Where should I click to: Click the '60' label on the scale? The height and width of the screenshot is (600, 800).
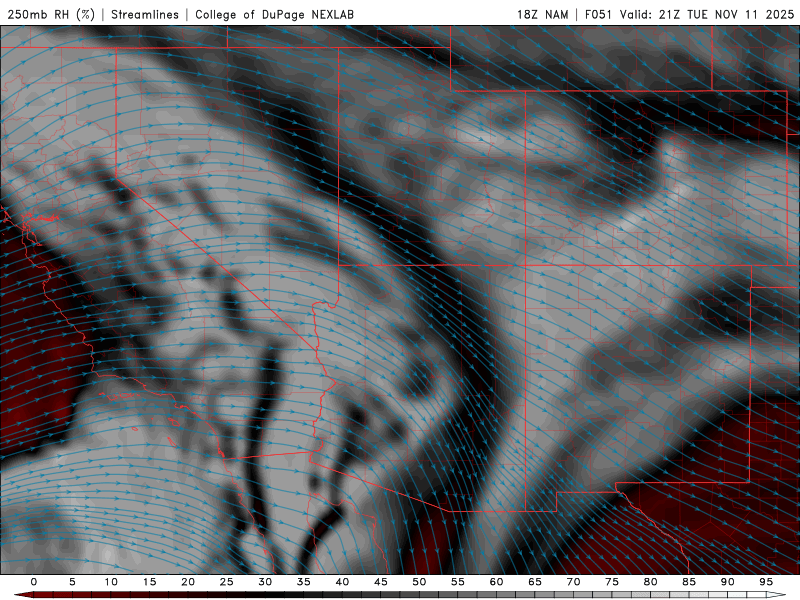click(x=496, y=582)
